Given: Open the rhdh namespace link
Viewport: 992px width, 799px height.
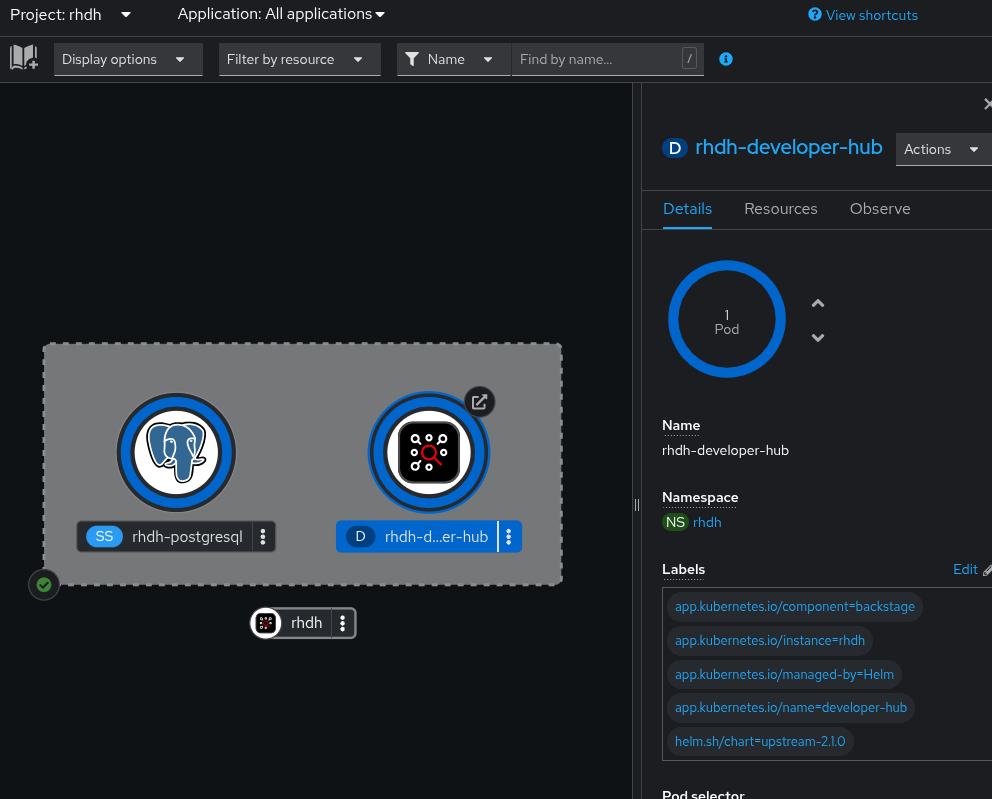Looking at the screenshot, I should click(707, 522).
